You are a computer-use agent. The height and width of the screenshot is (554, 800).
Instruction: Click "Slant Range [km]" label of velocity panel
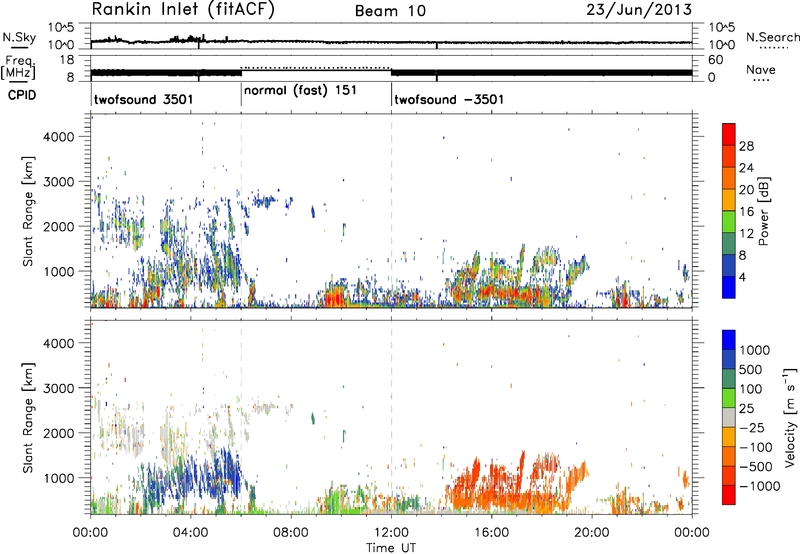tap(28, 418)
